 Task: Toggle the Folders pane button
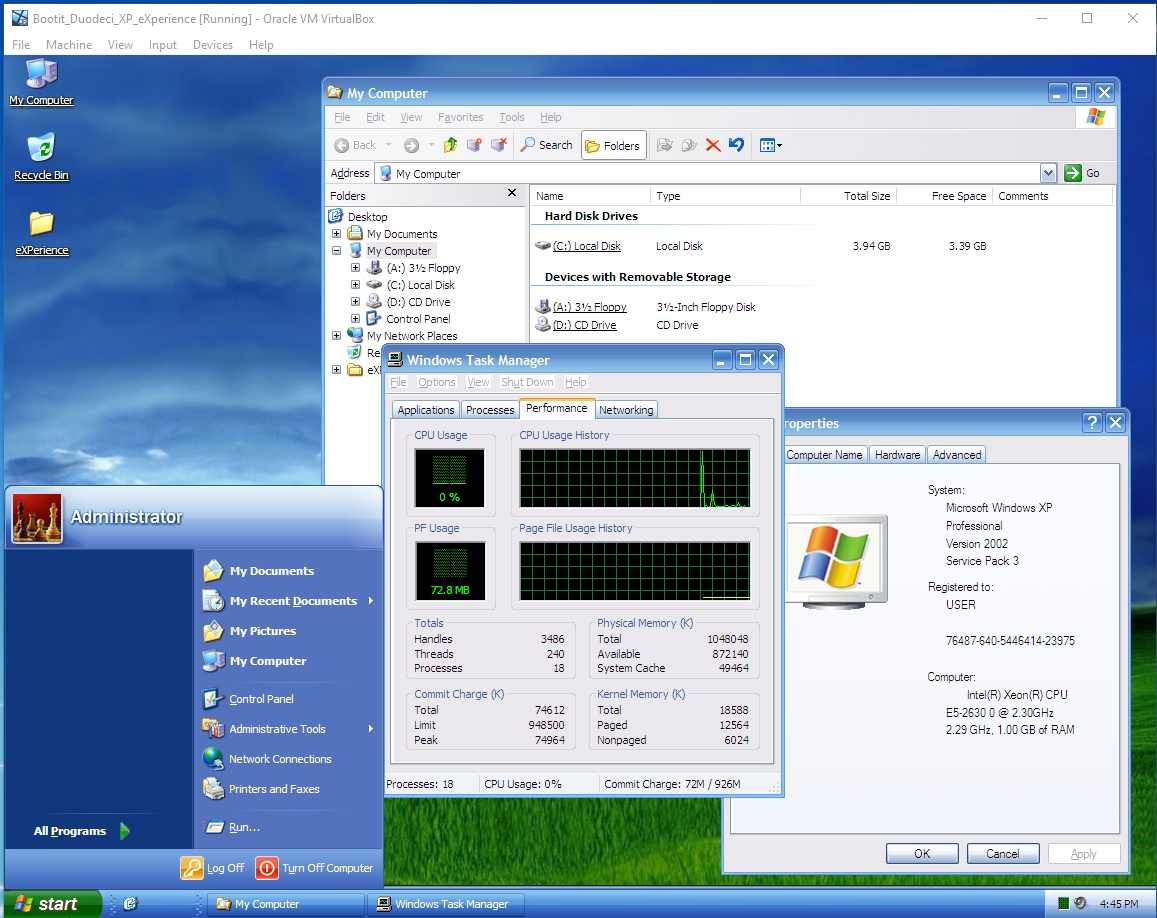614,145
